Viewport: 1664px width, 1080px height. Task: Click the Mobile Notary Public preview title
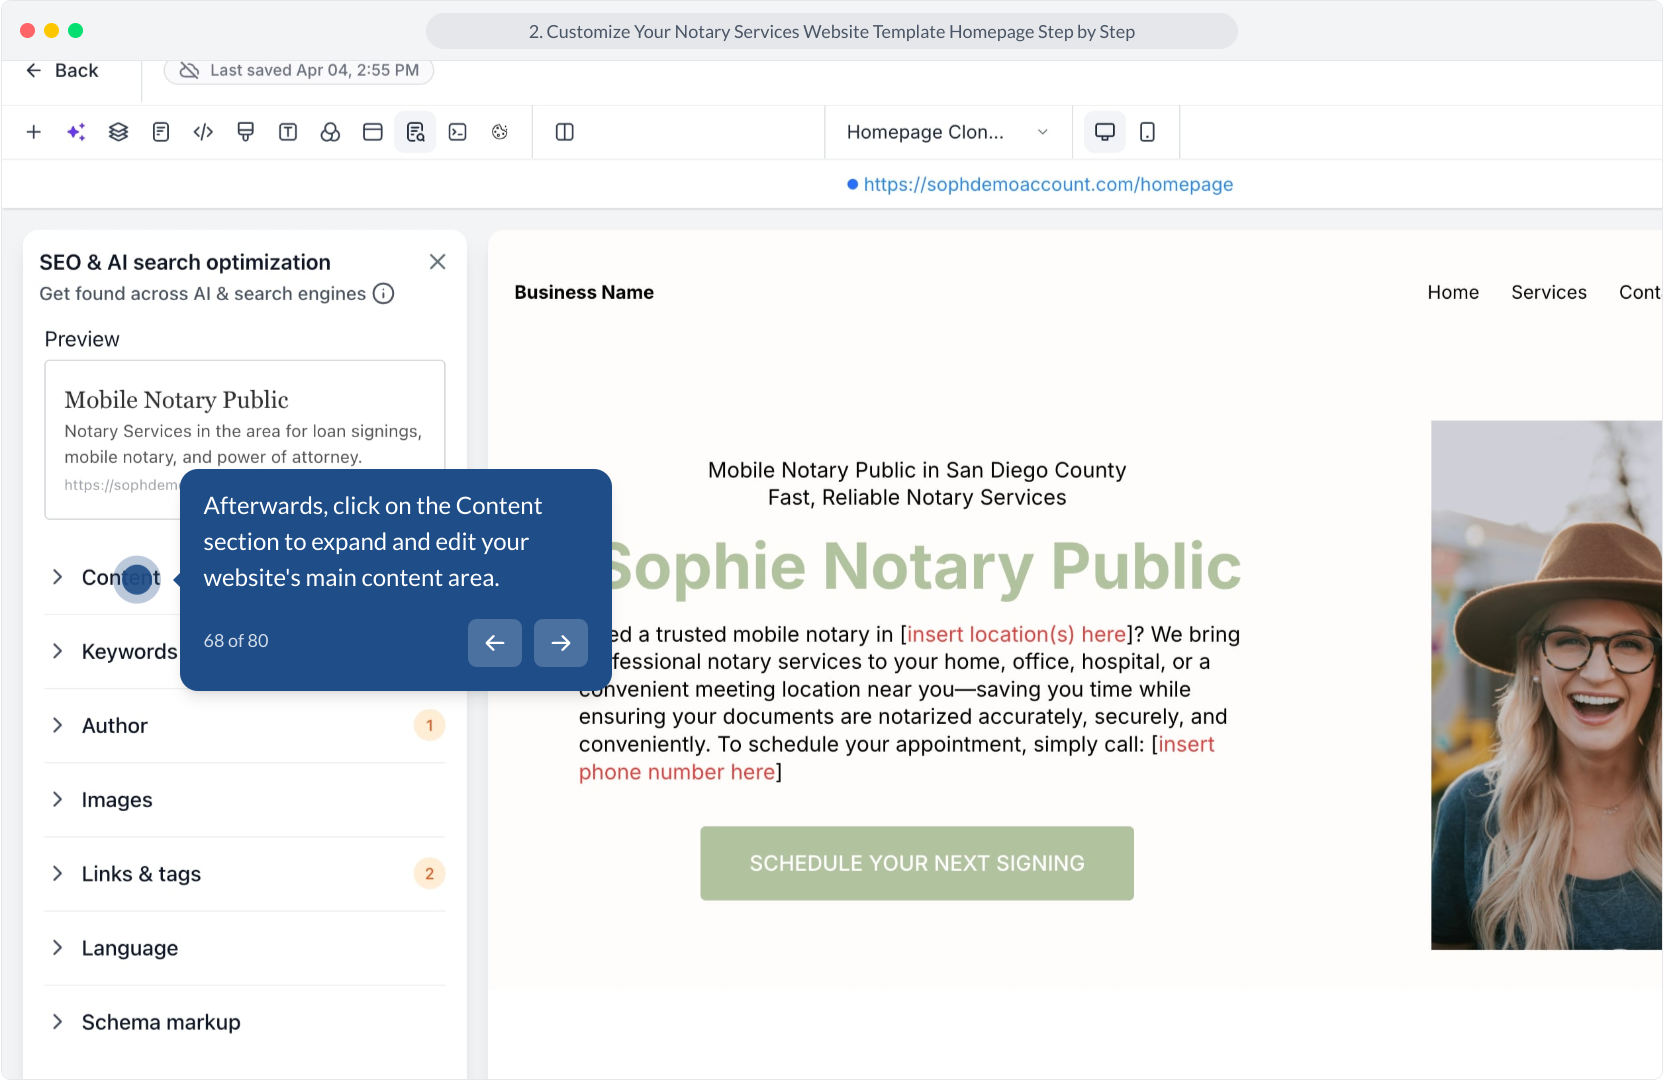(177, 400)
